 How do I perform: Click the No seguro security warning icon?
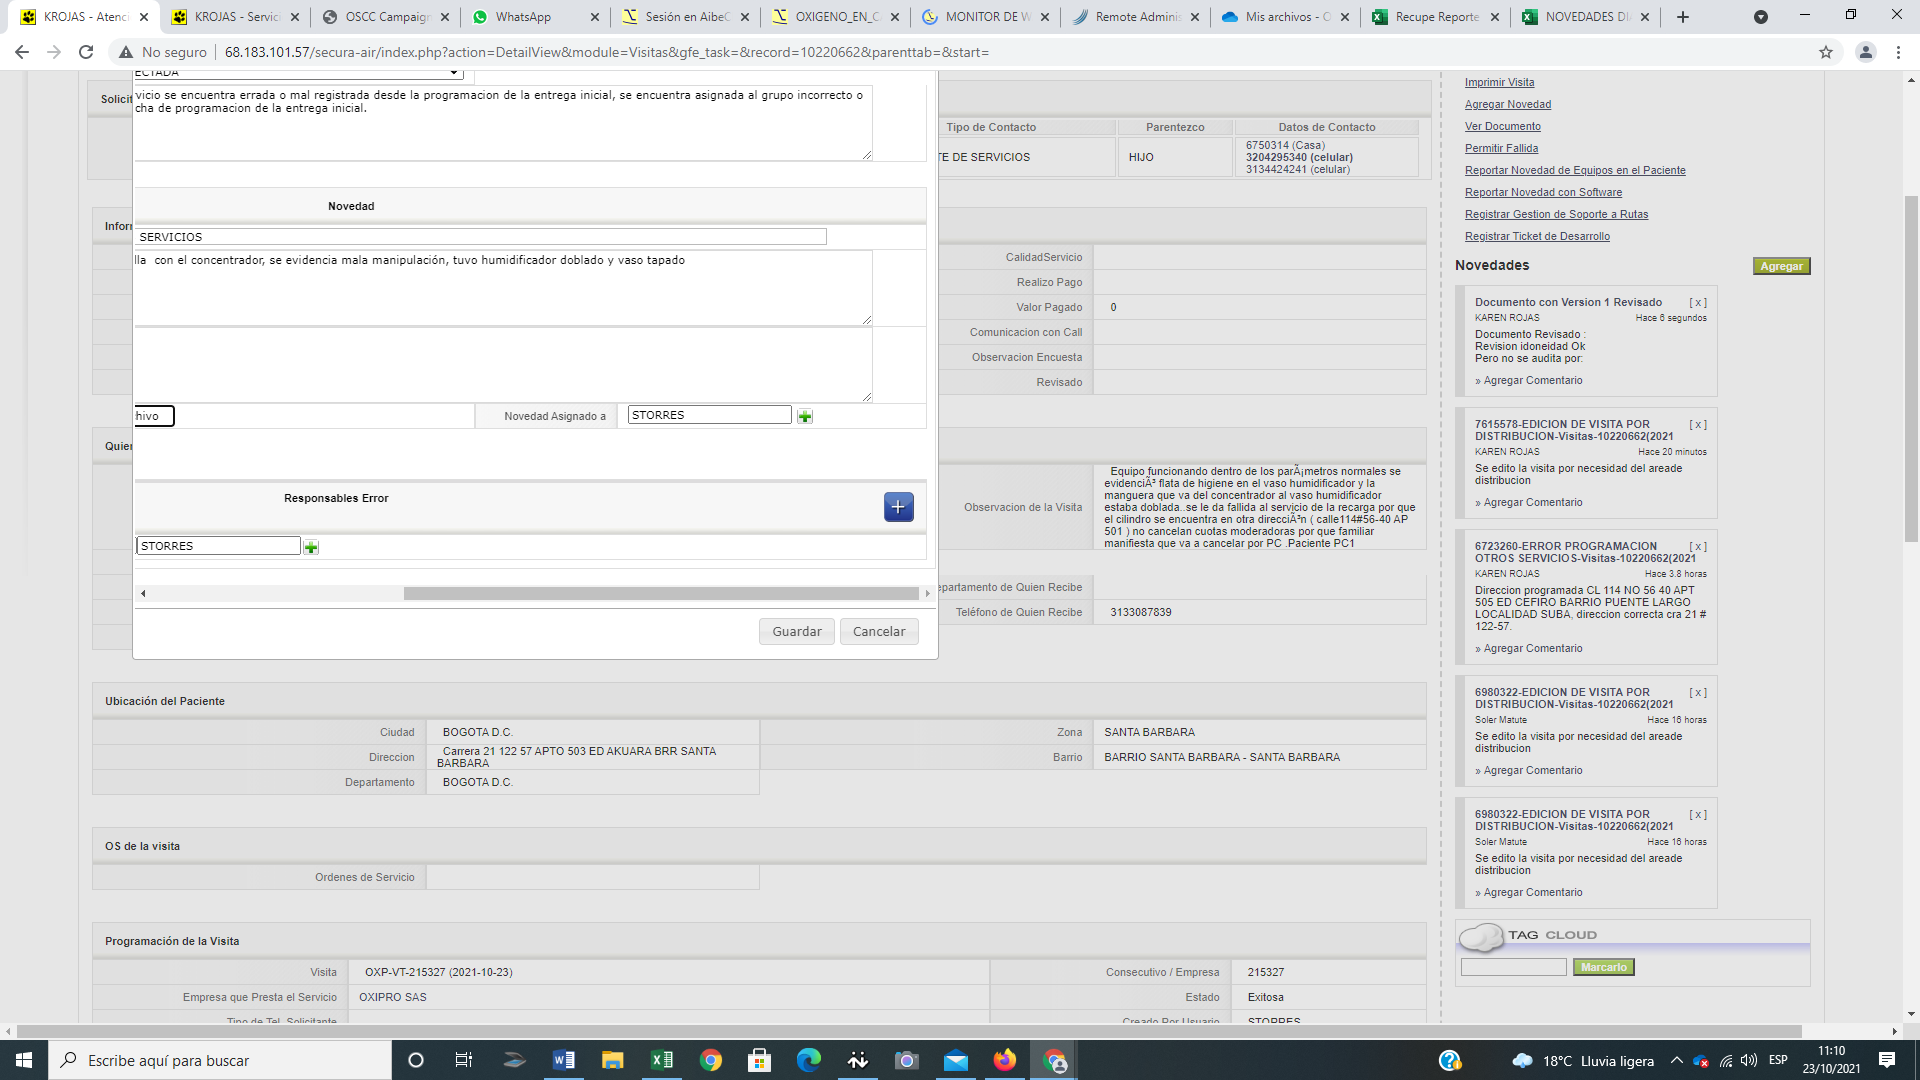coord(126,52)
